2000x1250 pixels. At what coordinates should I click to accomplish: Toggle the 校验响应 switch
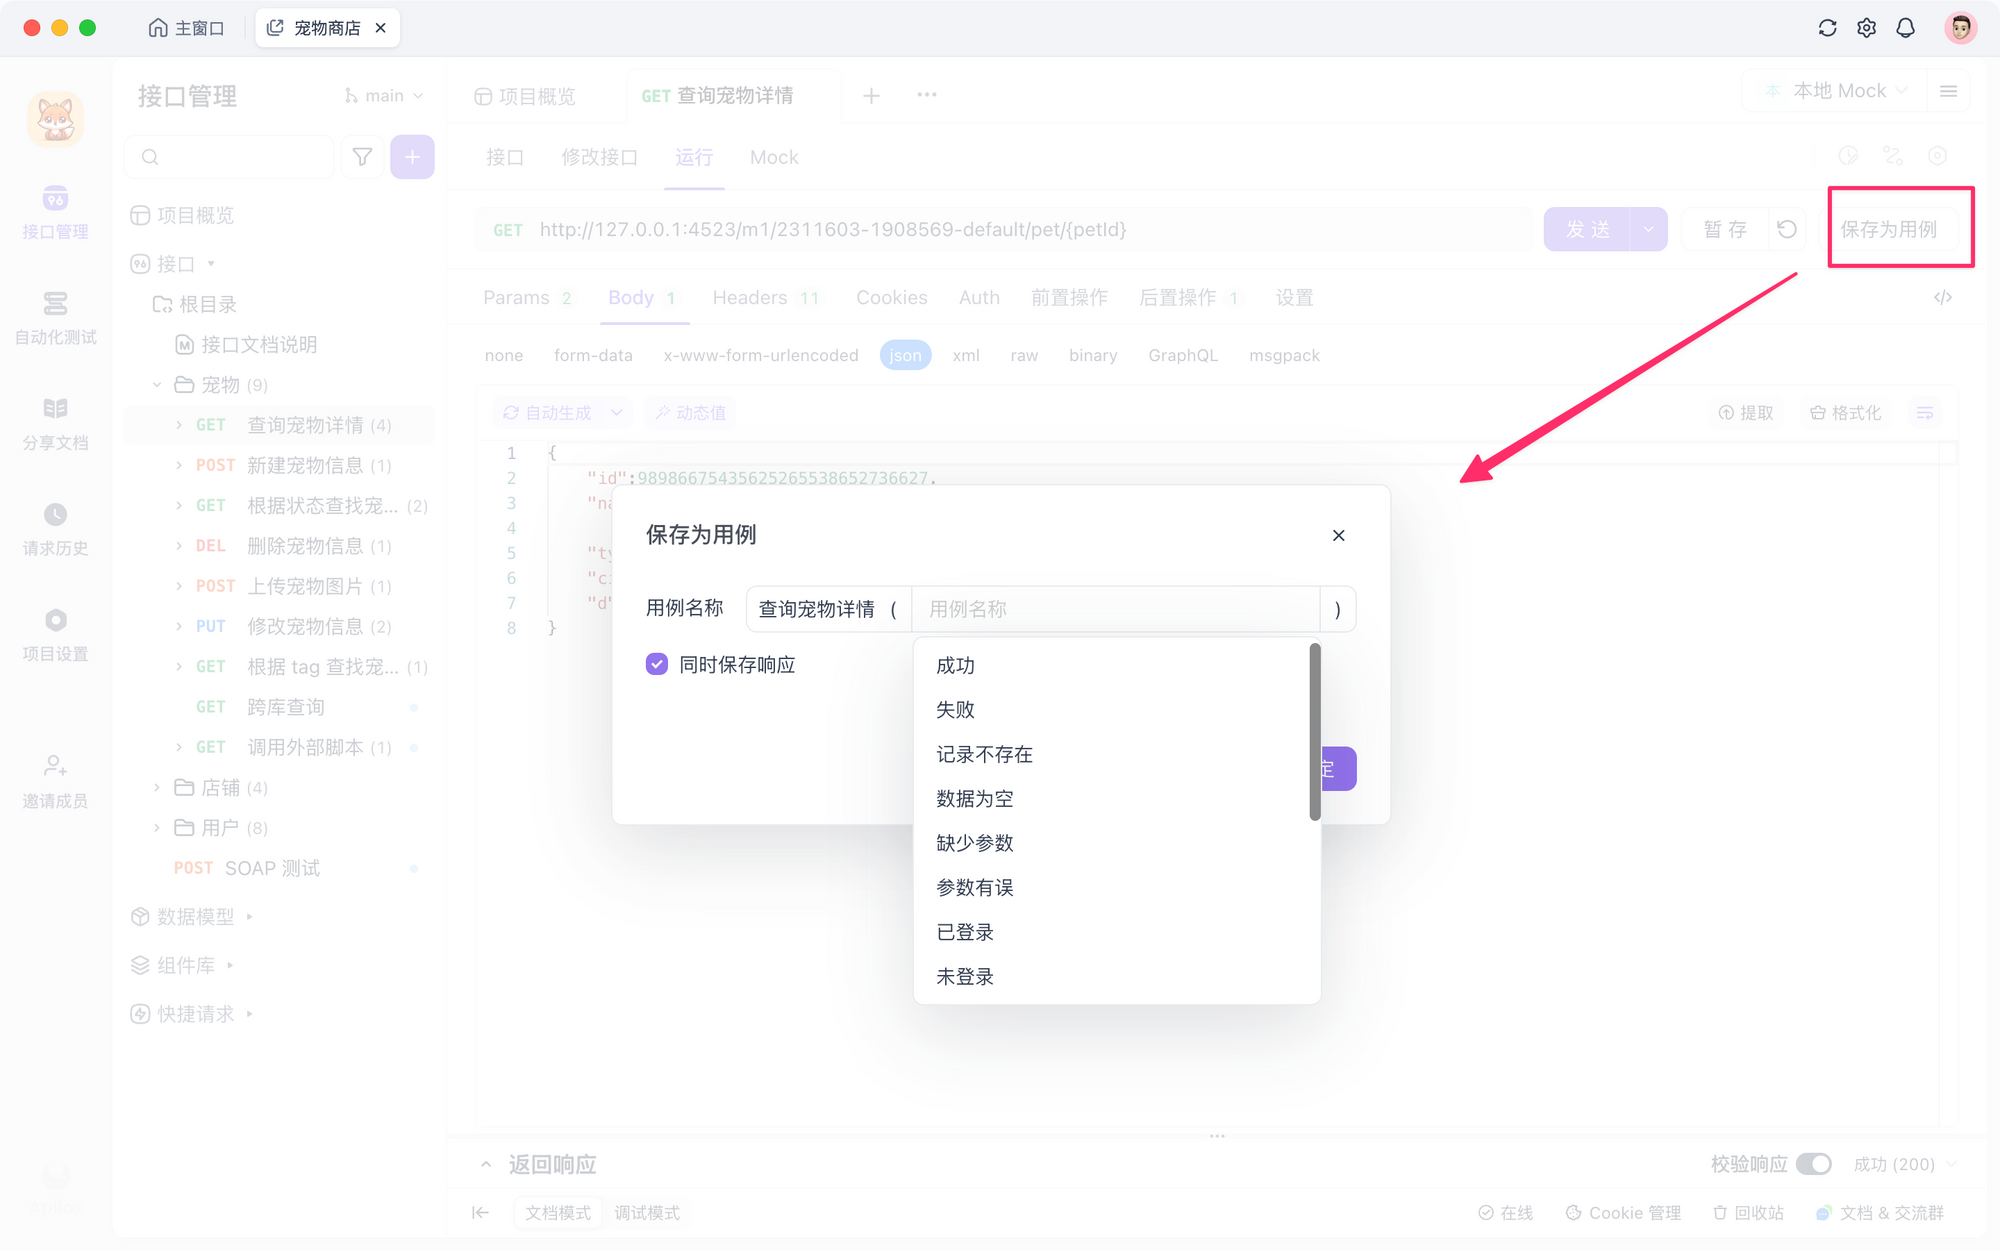(x=1813, y=1164)
